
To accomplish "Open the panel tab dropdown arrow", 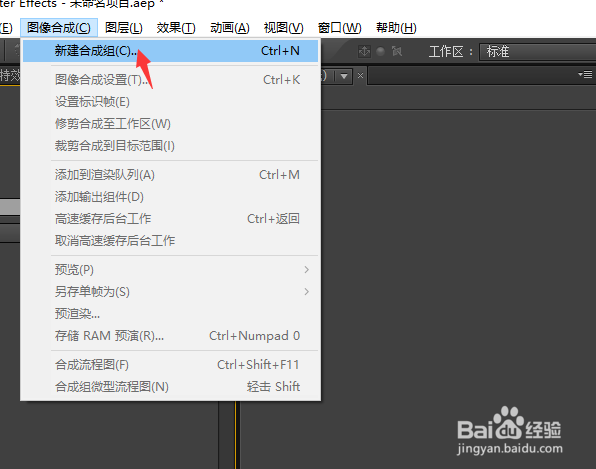I will point(344,76).
